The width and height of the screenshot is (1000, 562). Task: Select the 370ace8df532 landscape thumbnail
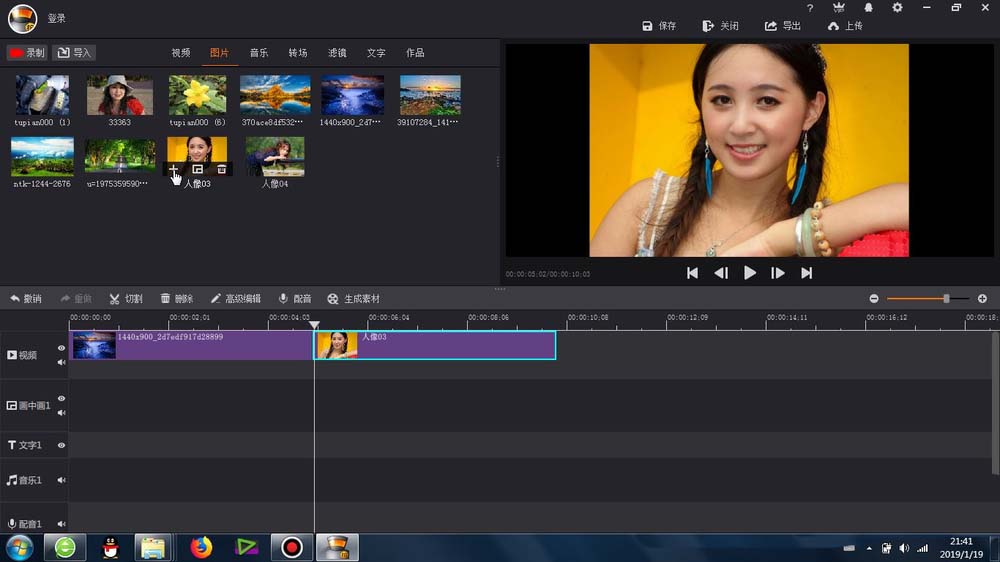coord(275,95)
